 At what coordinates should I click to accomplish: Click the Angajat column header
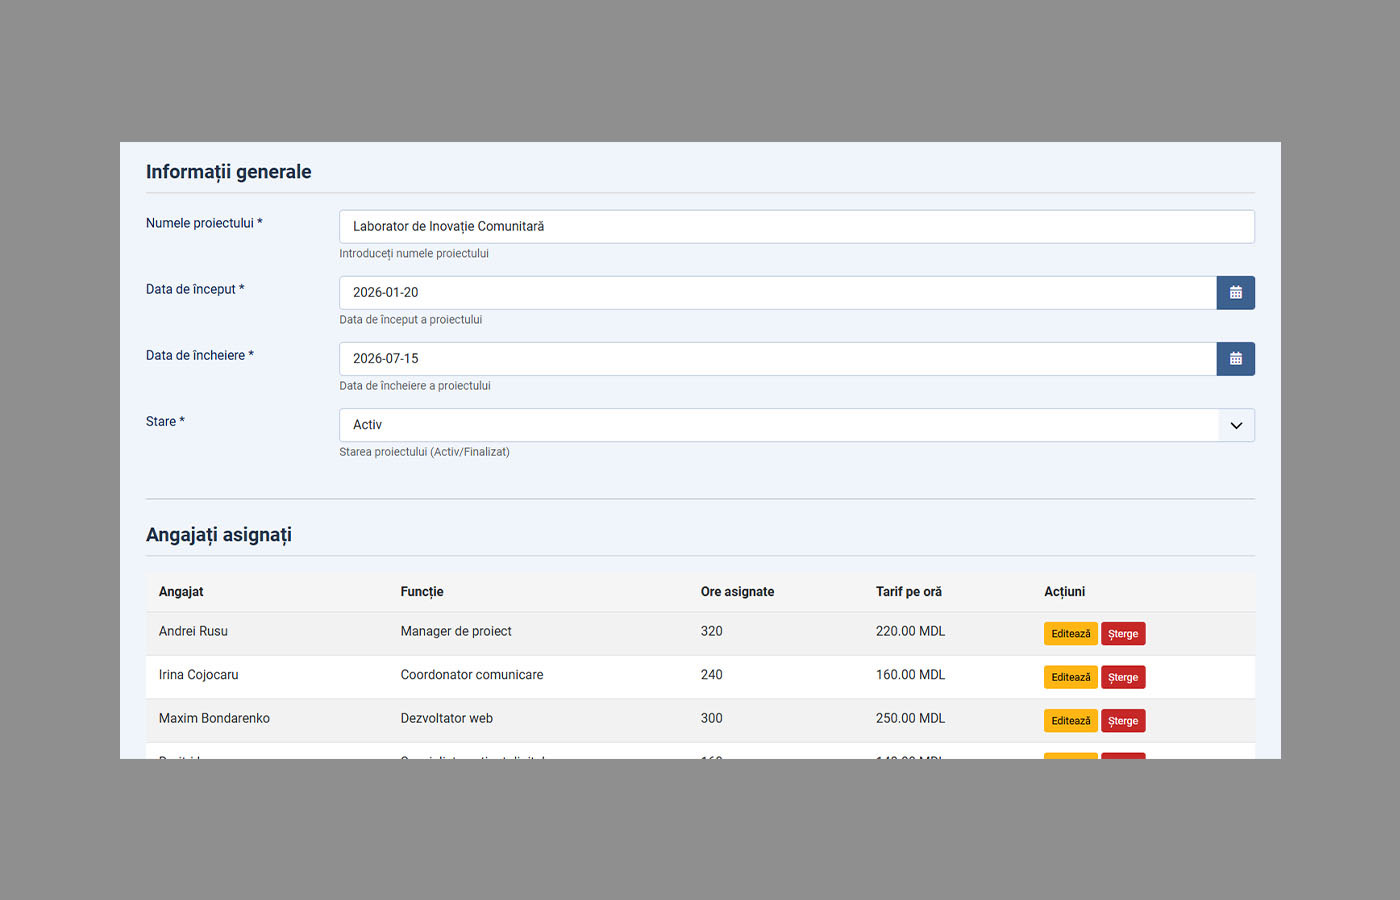181,592
